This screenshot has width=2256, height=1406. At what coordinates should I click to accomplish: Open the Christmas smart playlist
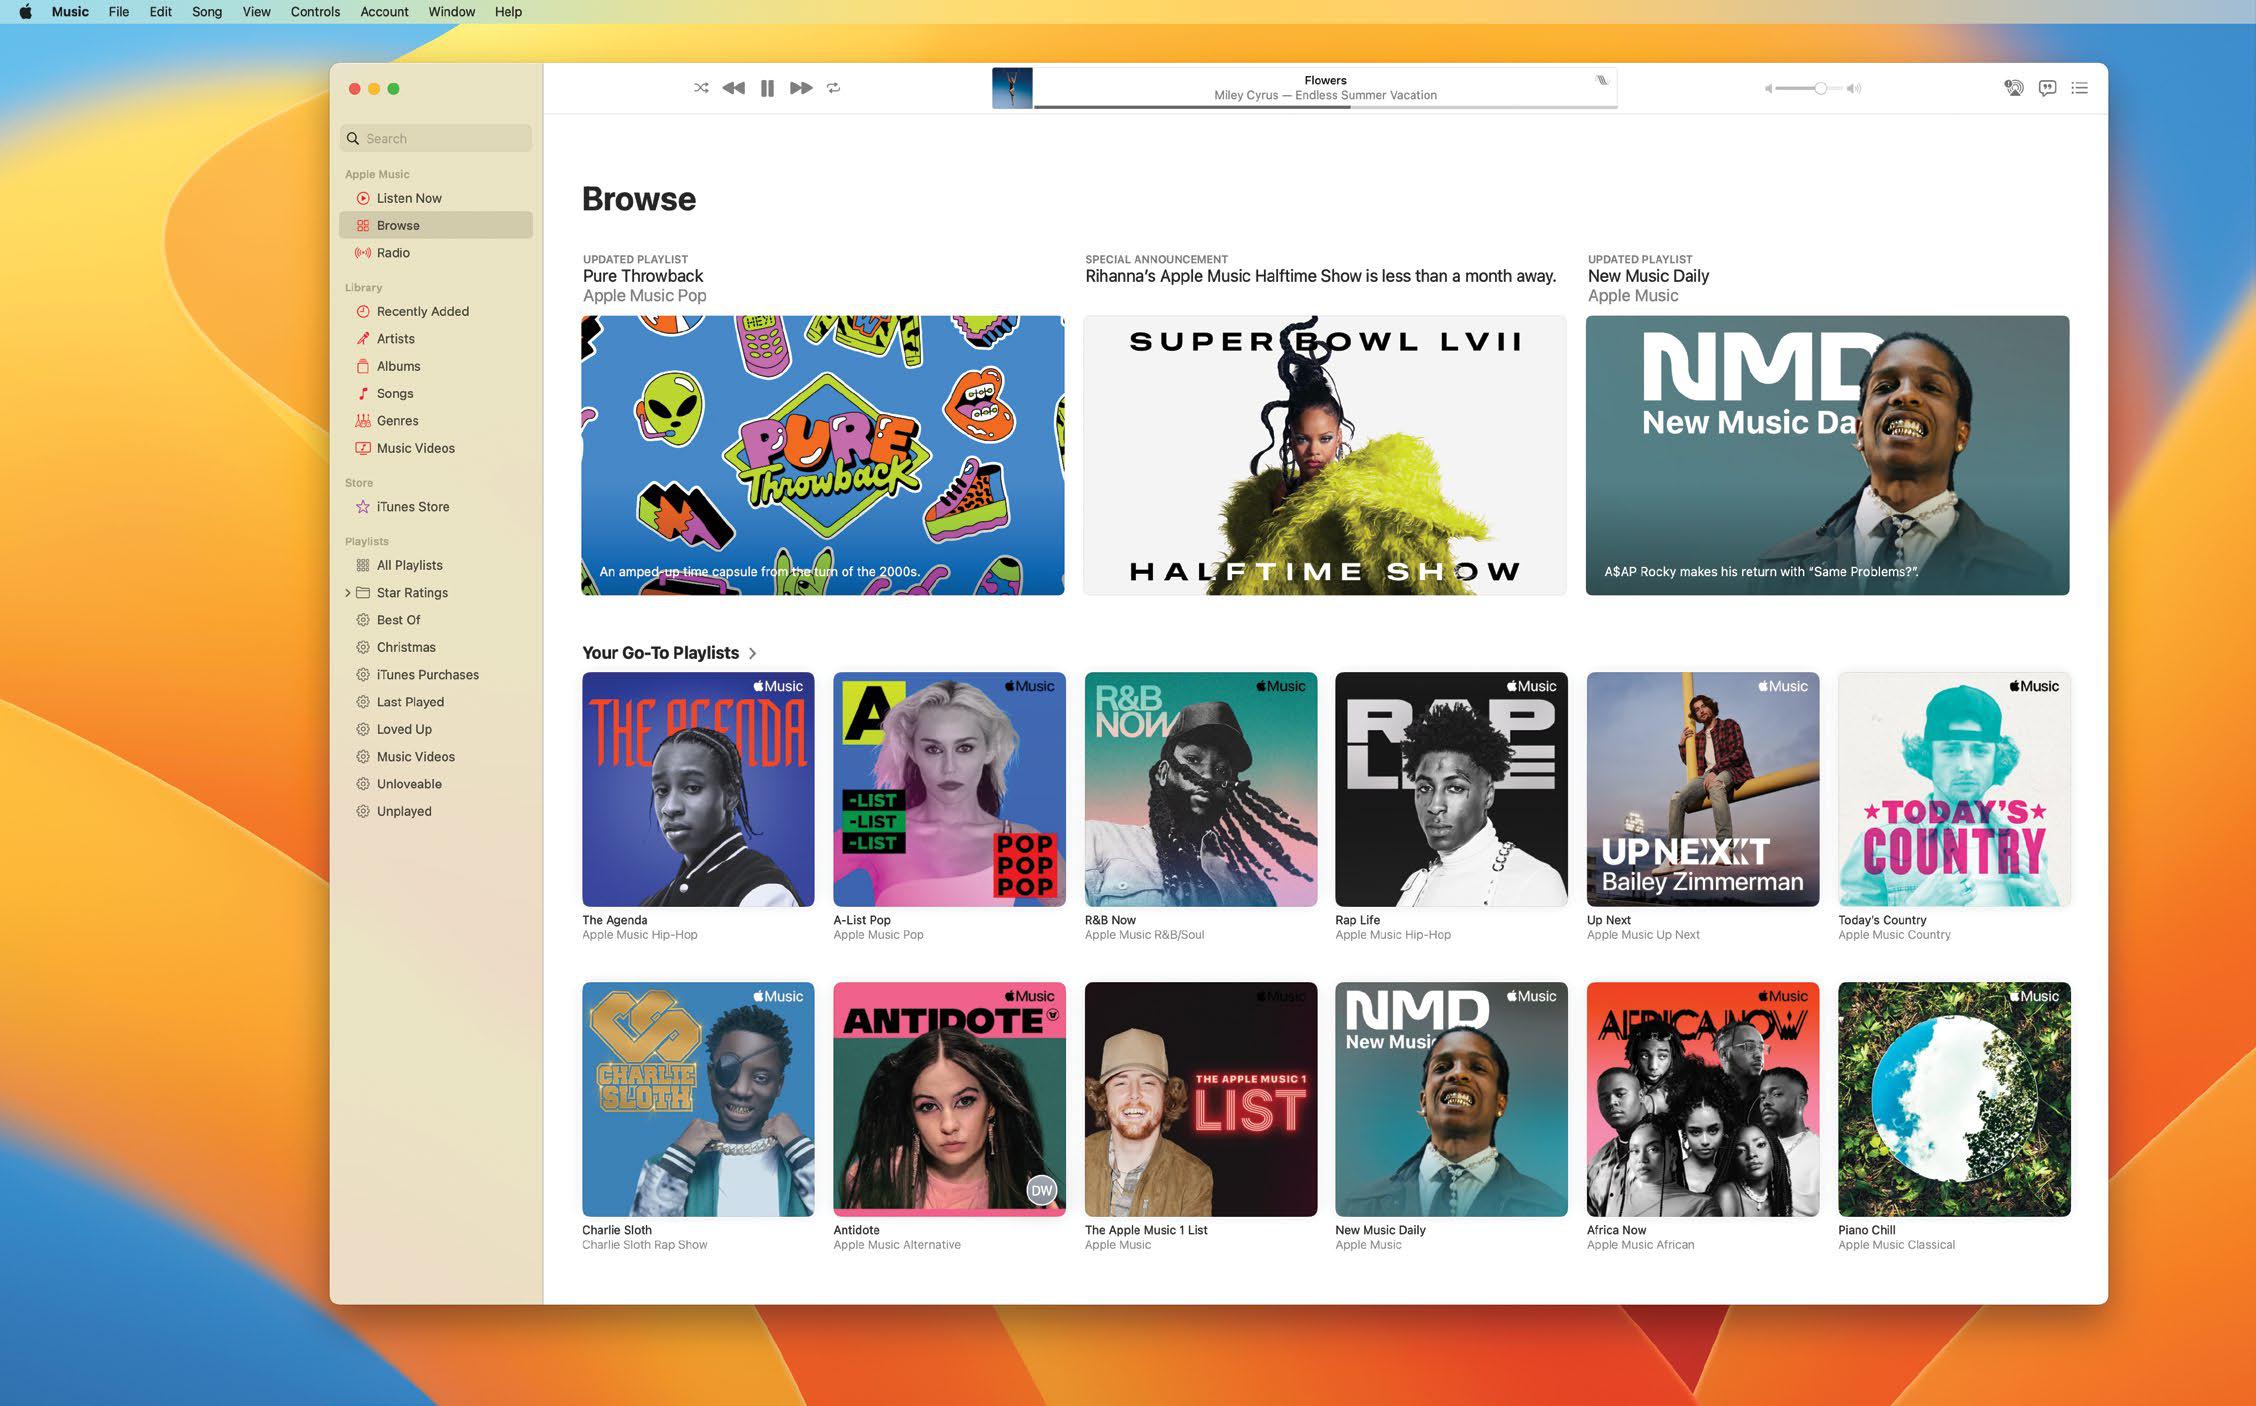click(436, 647)
